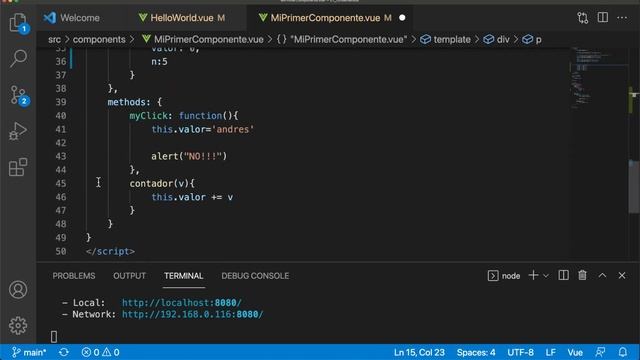640x360 pixels.
Task: Open the localhost:8080 link in terminal
Action: click(182, 303)
